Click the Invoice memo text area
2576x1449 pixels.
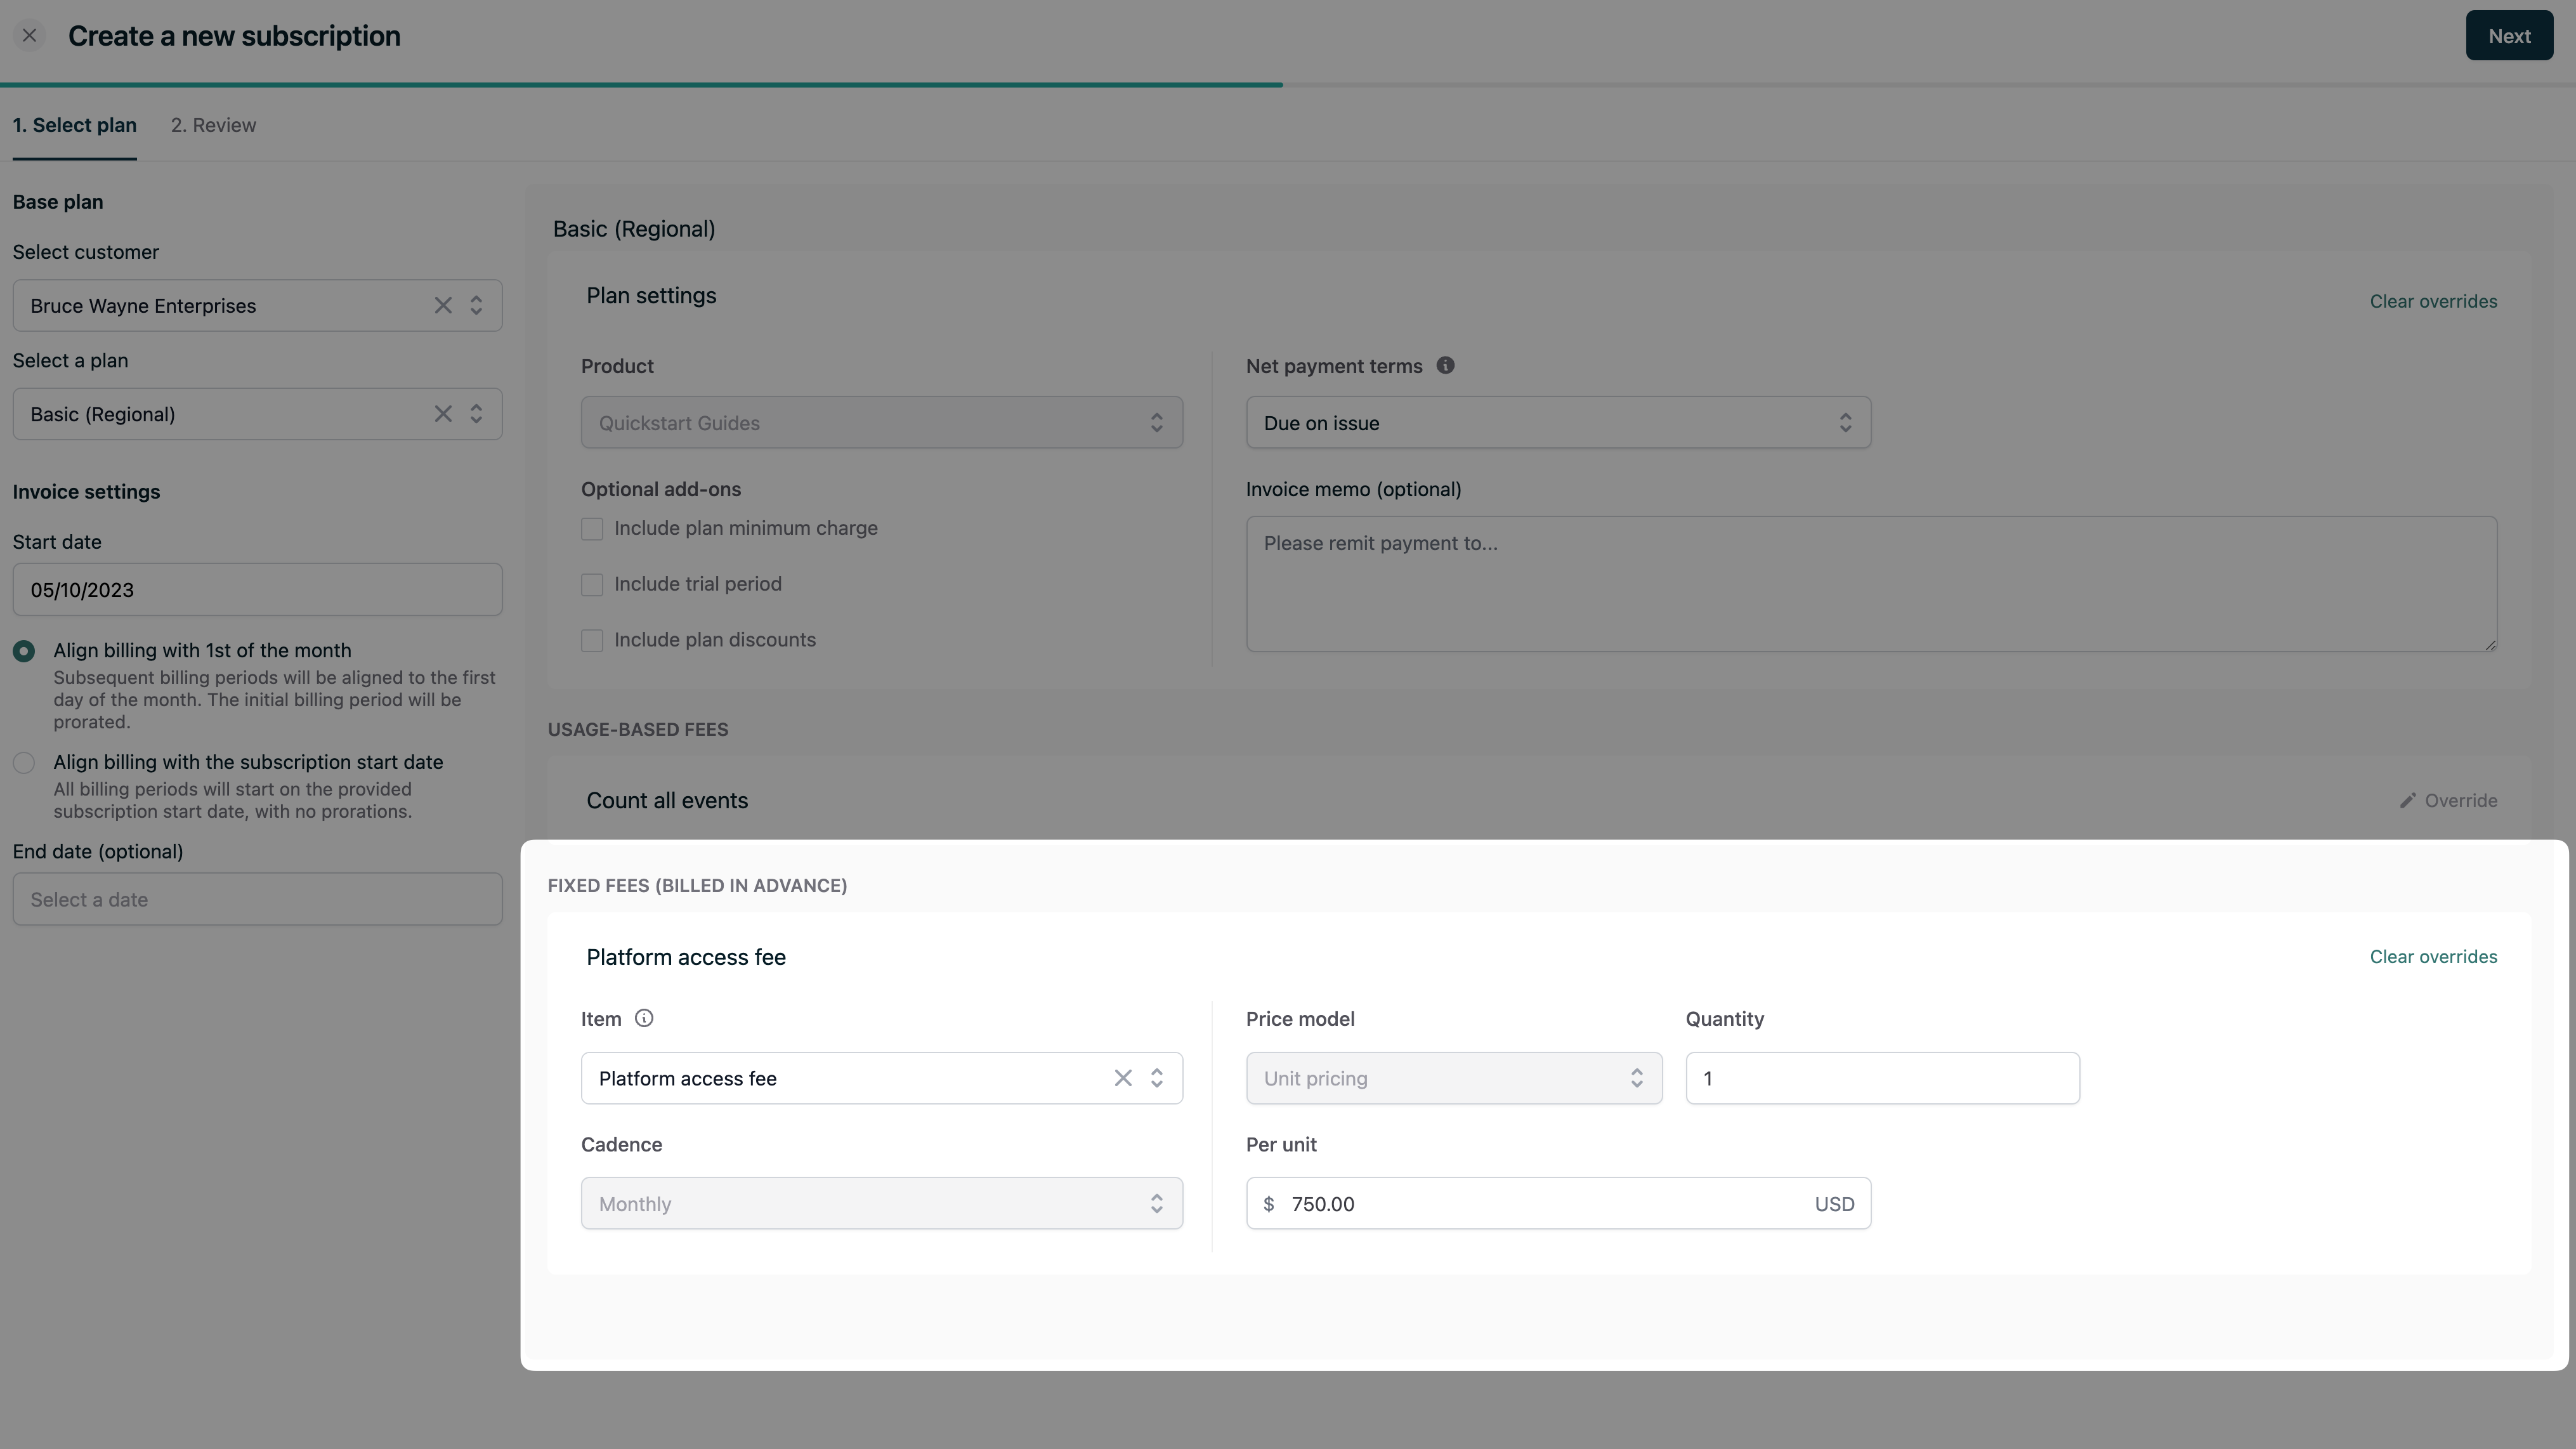[x=1871, y=584]
